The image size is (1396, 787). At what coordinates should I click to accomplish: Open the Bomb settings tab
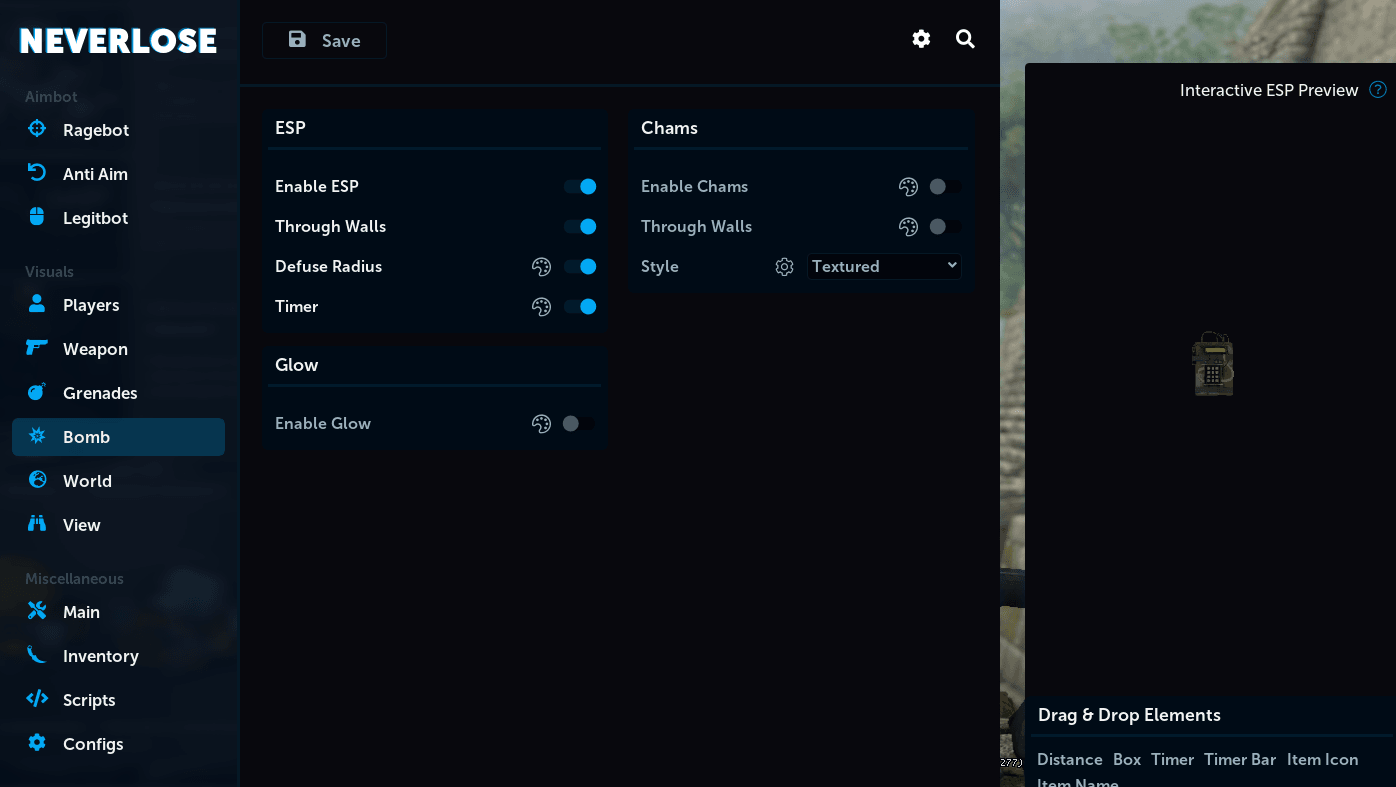[x=118, y=437]
